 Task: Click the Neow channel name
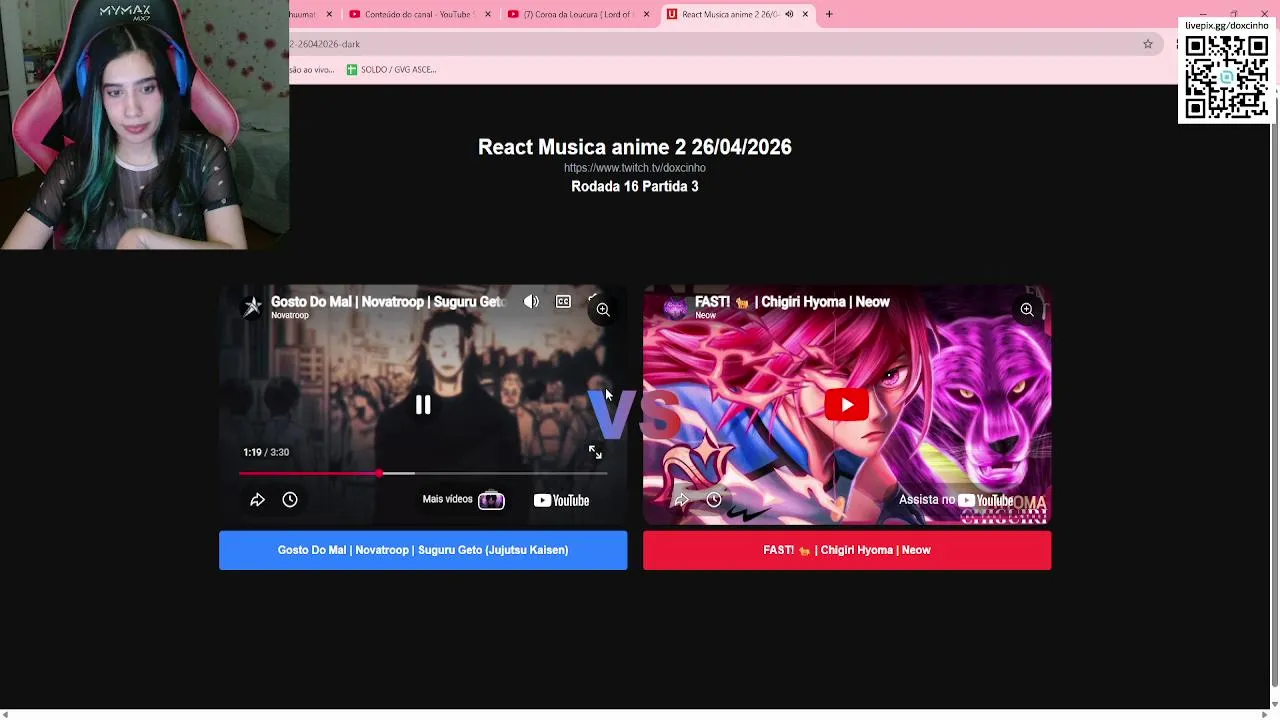coord(705,315)
